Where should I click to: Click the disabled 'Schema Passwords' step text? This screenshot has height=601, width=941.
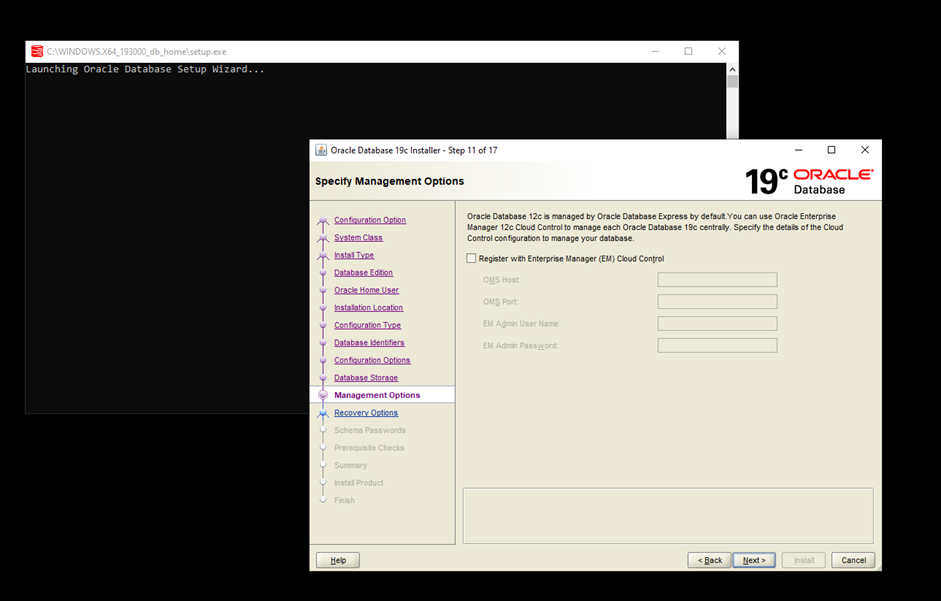(370, 430)
